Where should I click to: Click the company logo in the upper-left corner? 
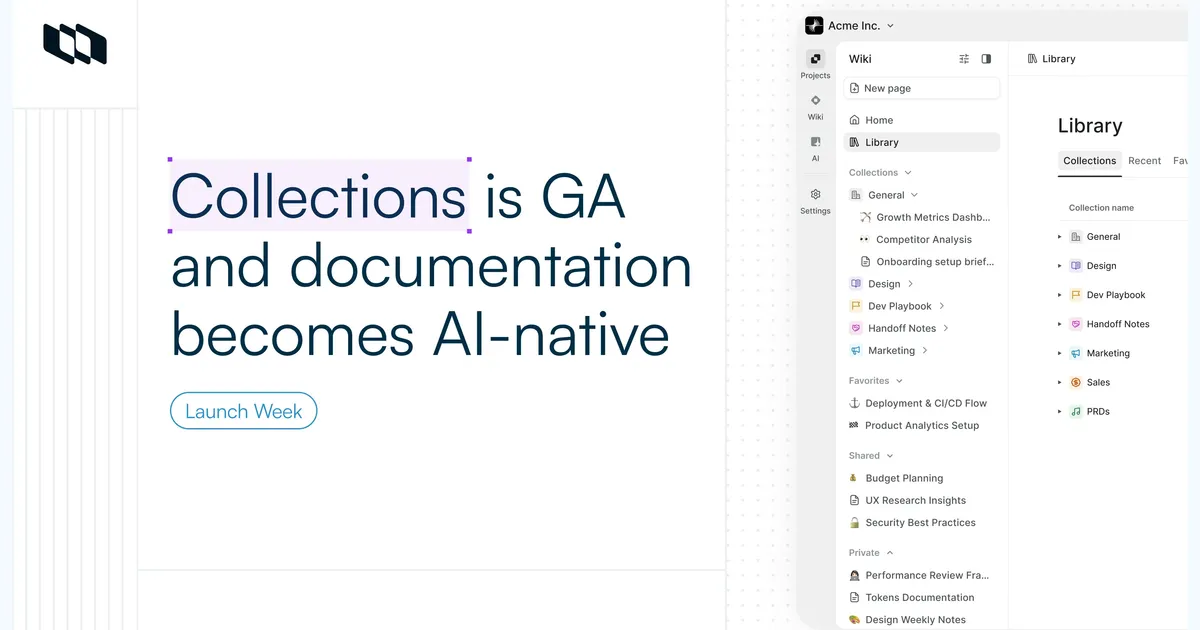(x=75, y=44)
